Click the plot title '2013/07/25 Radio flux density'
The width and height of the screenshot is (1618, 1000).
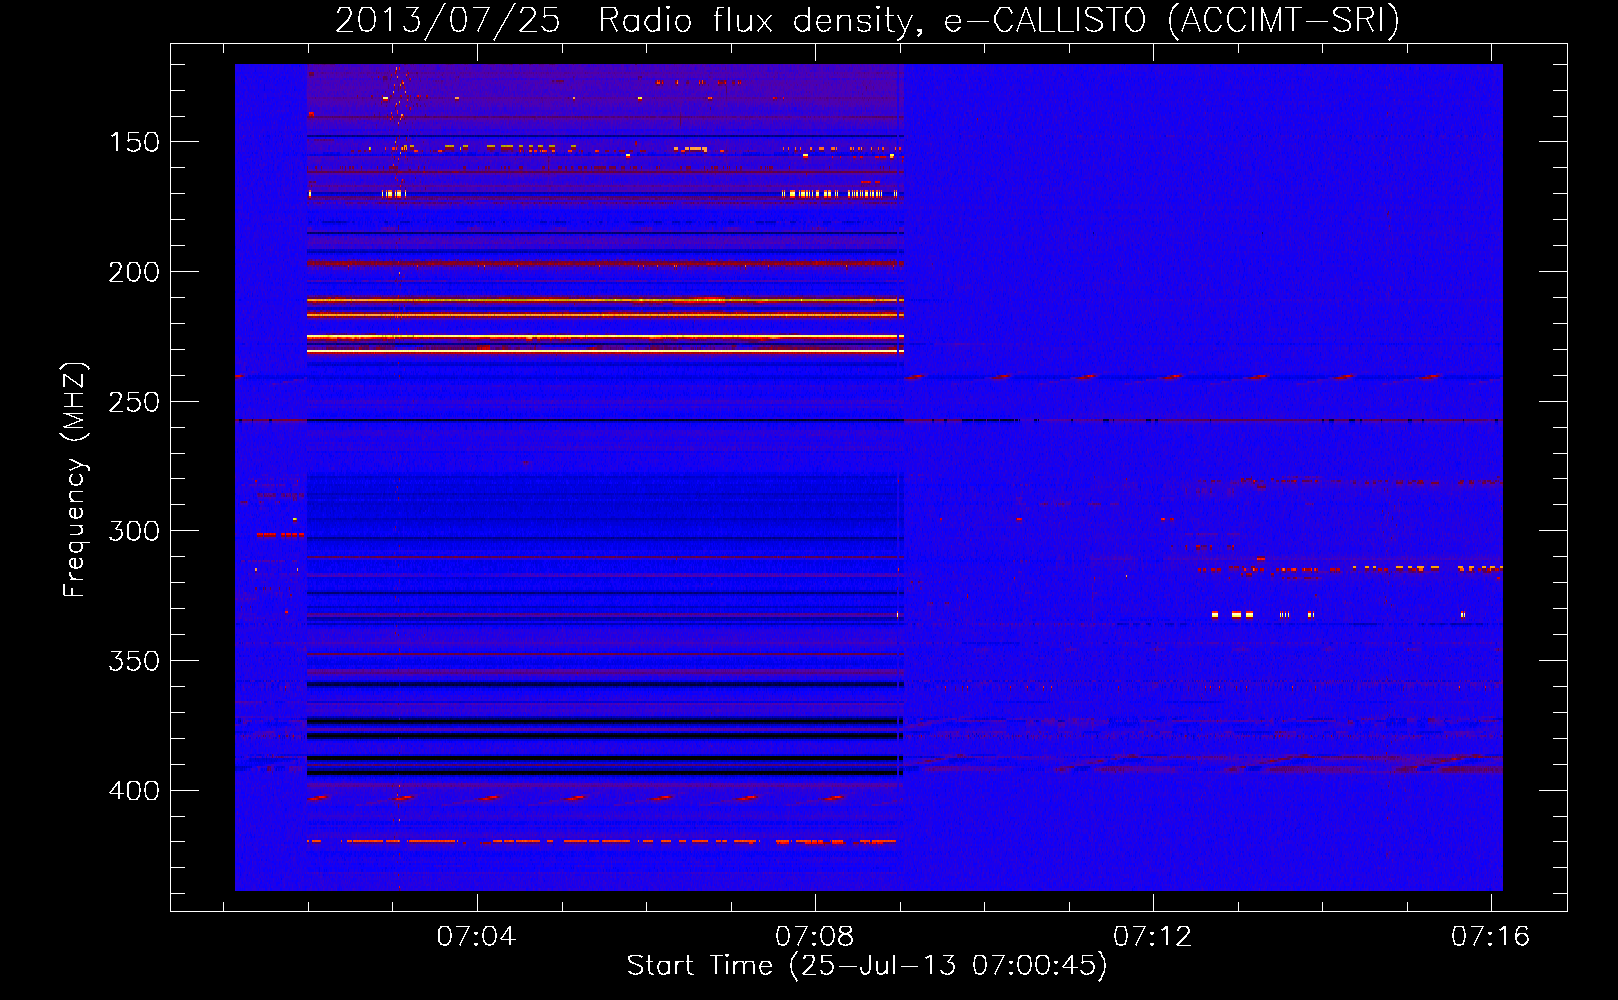tap(867, 20)
